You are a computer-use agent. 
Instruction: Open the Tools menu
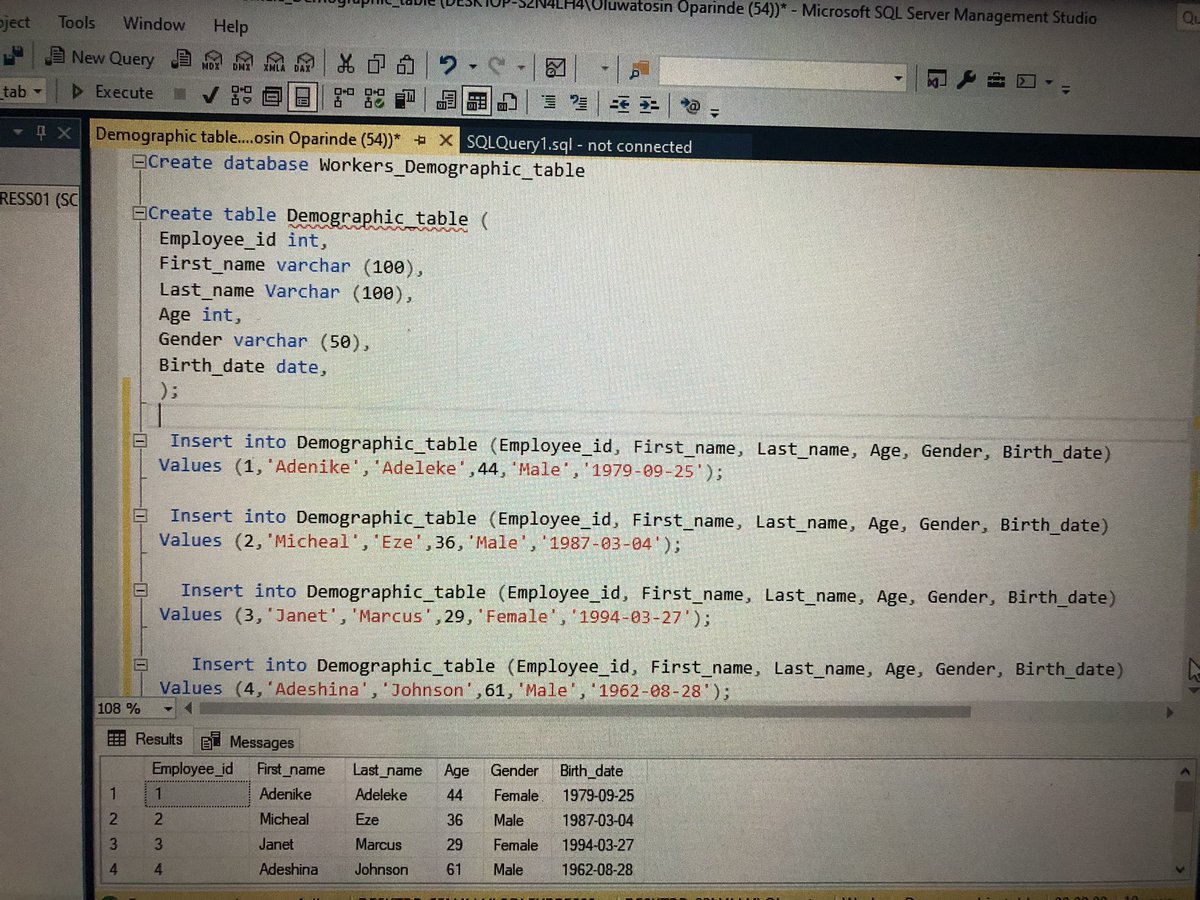tap(76, 22)
